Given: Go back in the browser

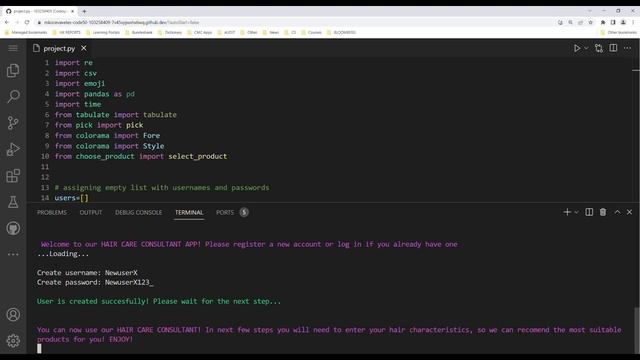Looking at the screenshot, I should [x=7, y=22].
